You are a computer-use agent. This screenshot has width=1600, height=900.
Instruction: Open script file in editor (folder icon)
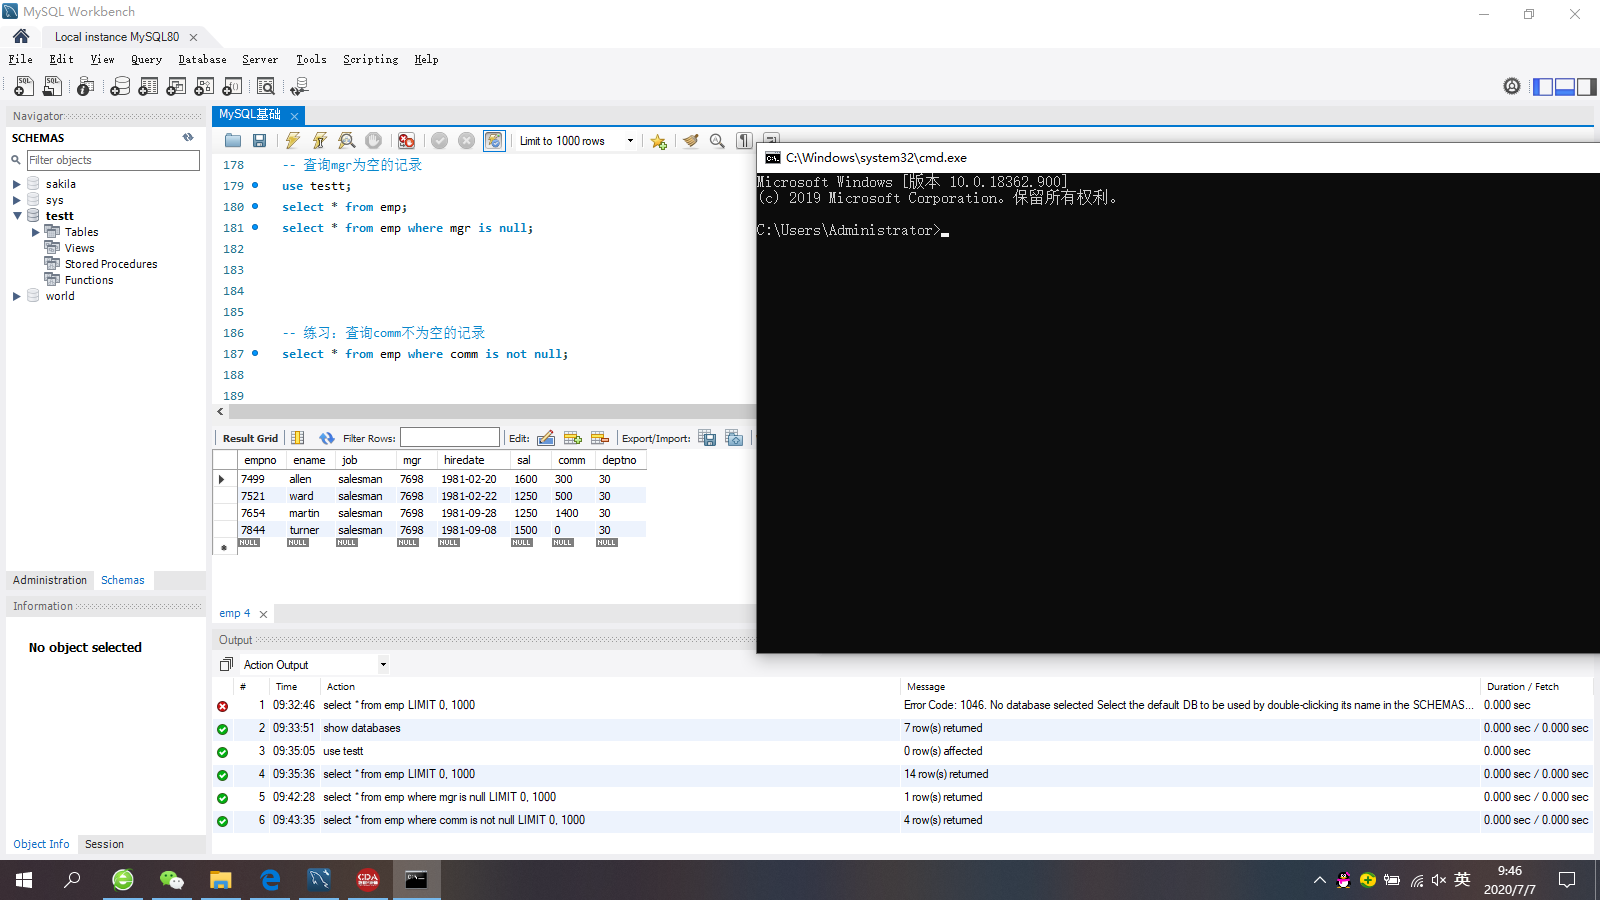pos(233,141)
